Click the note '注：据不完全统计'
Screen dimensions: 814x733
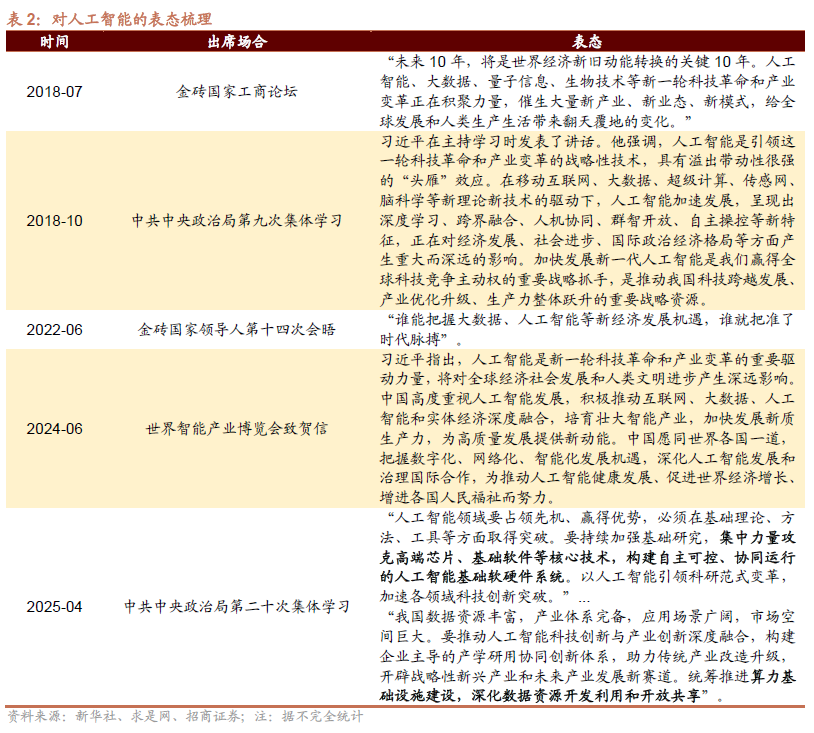(309, 717)
